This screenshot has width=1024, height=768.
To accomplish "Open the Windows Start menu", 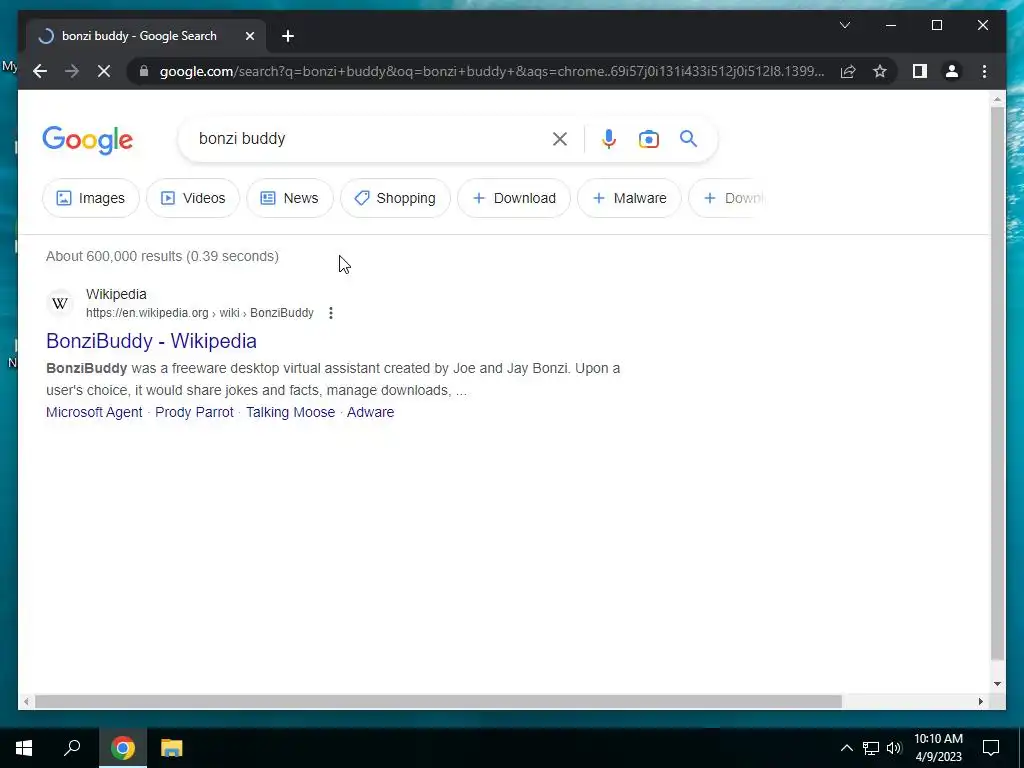I will coord(24,748).
